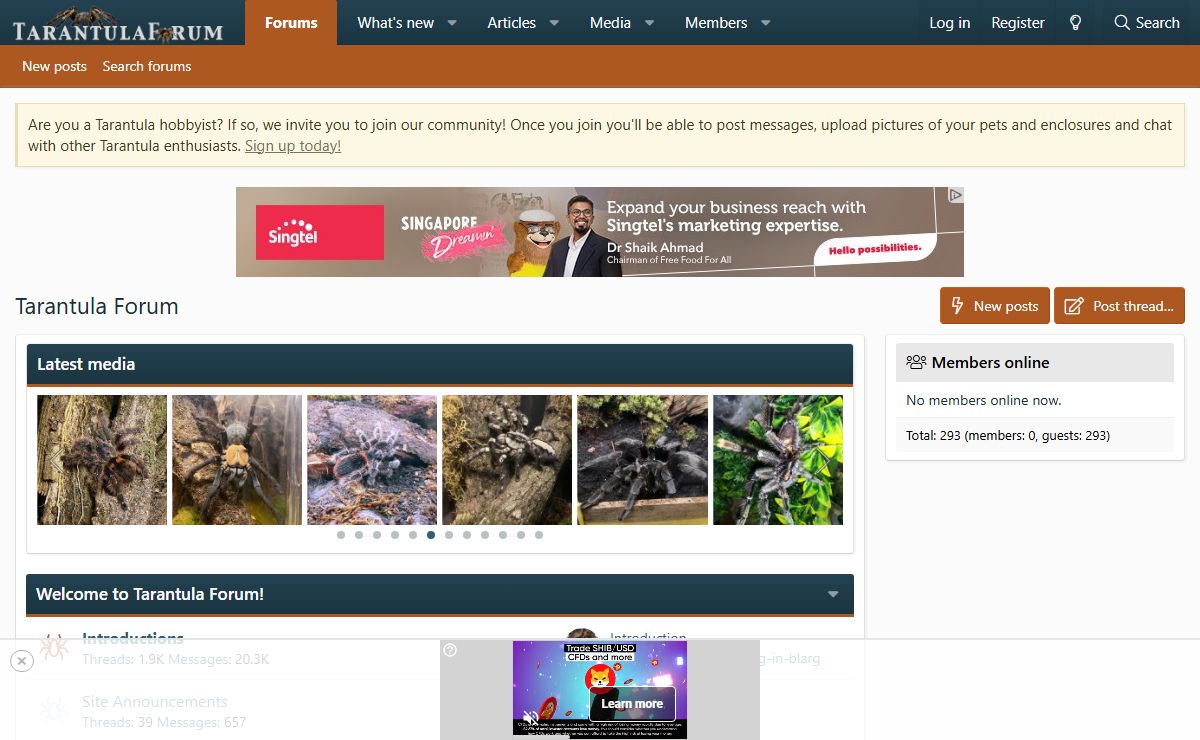The height and width of the screenshot is (740, 1200).
Task: Open the Media menu item
Action: 610,23
